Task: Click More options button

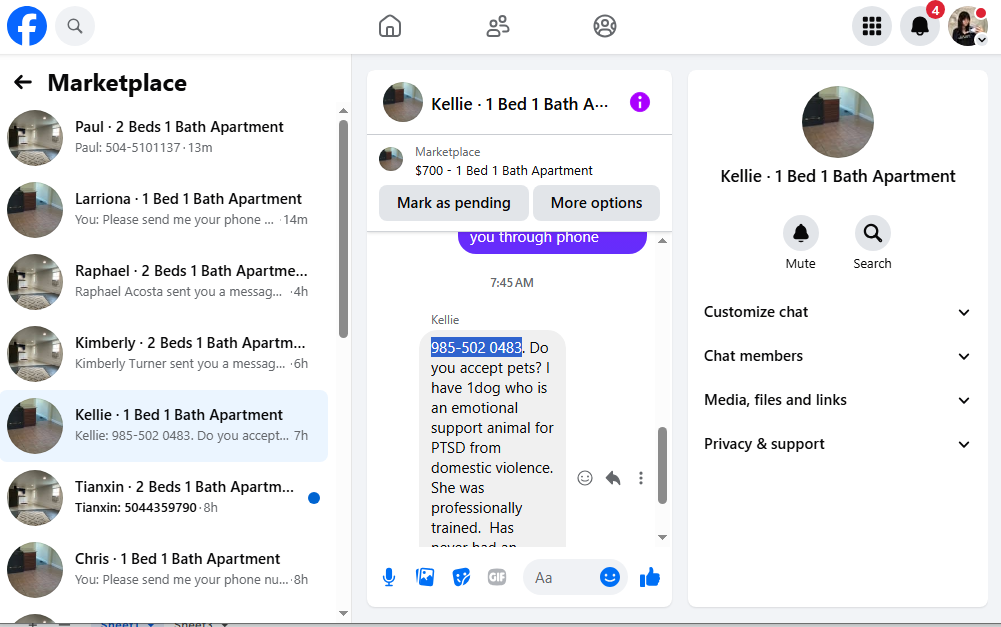Action: pos(596,203)
